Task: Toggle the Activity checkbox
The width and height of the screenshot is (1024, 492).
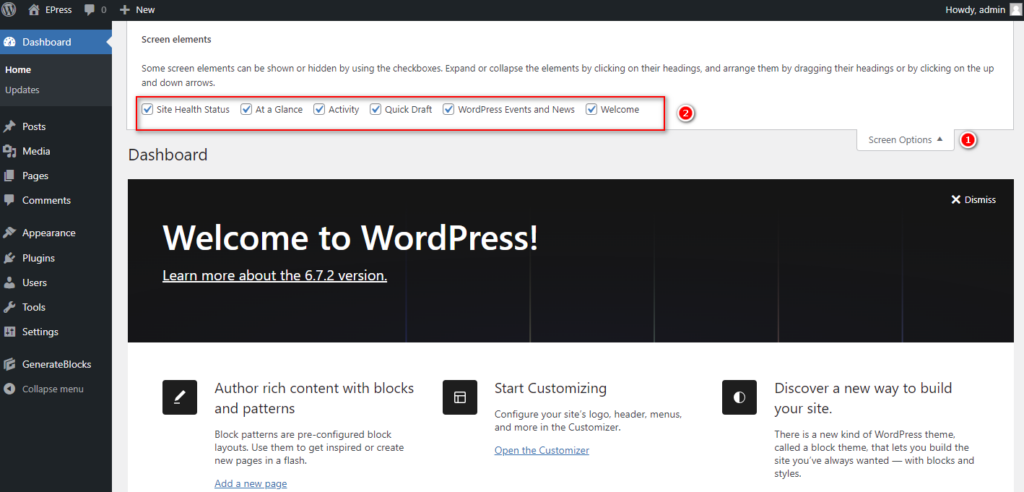Action: (x=319, y=109)
